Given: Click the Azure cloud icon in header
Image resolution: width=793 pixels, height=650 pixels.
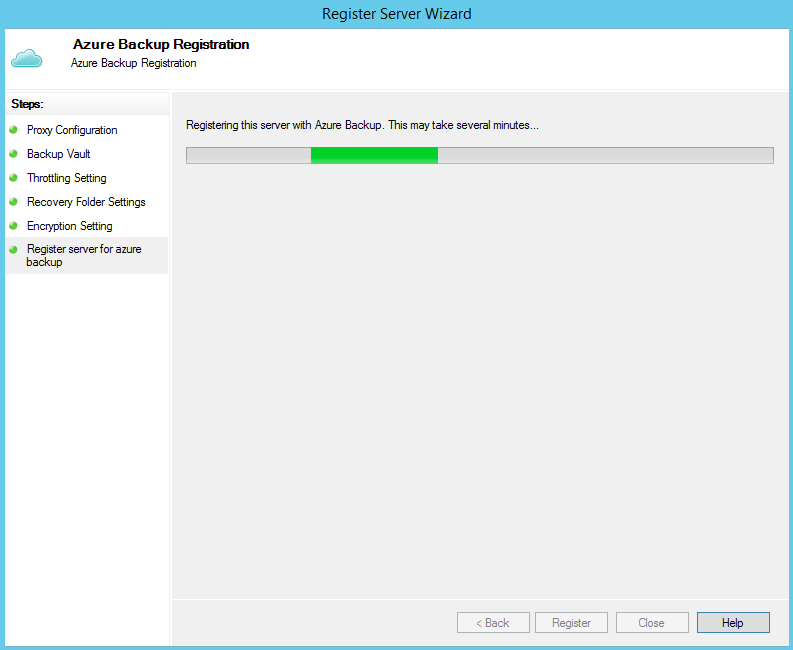Looking at the screenshot, I should (x=26, y=58).
